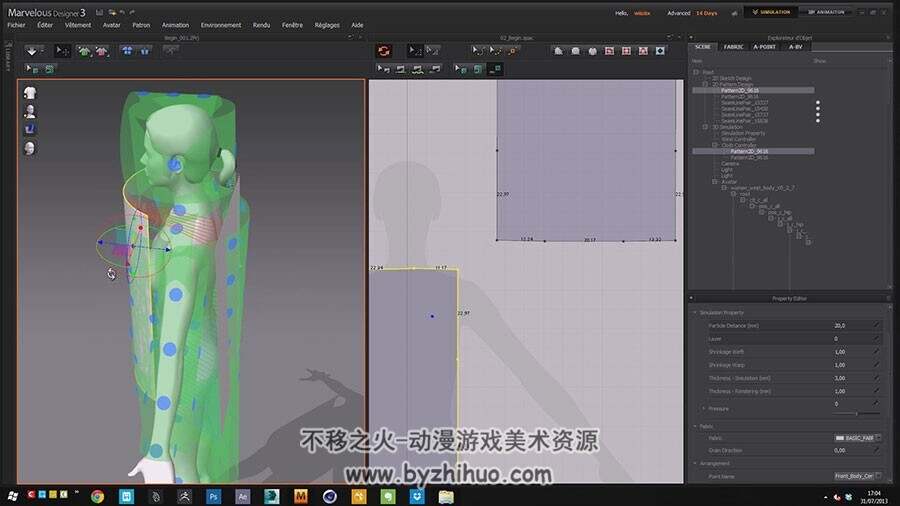Screen dimensions: 900x506
Task: Click the Fabric white color swatch
Action: point(840,438)
